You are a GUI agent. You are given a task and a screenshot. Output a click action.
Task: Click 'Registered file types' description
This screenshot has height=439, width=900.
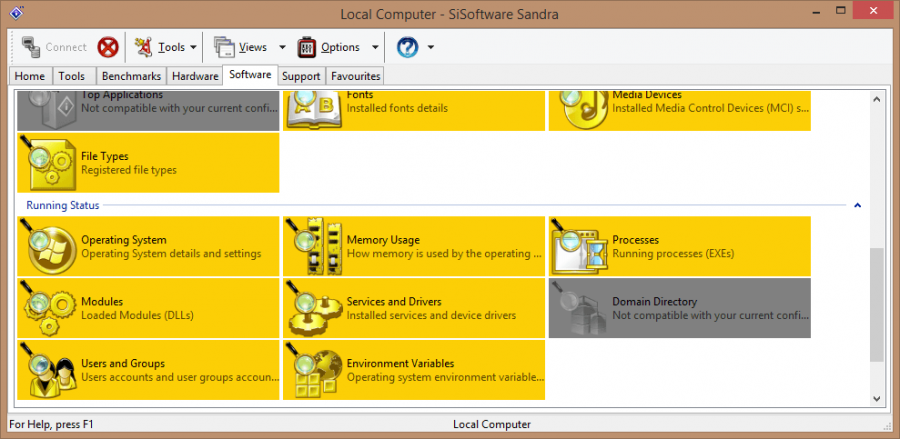129,170
